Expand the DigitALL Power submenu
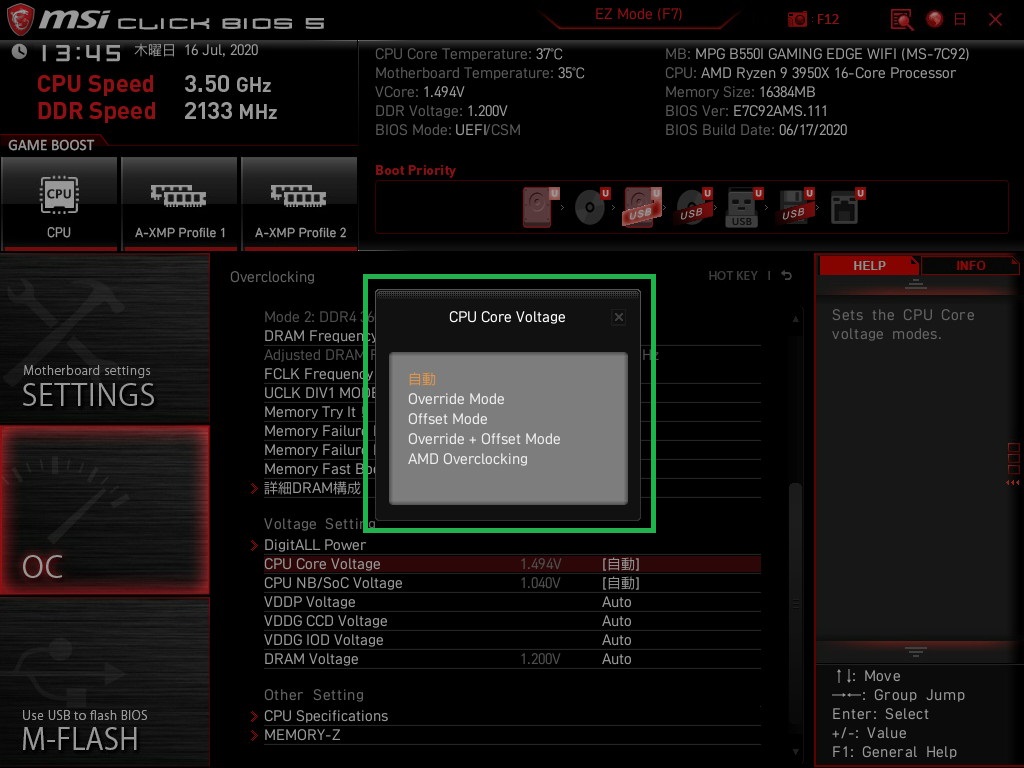Image resolution: width=1024 pixels, height=768 pixels. [x=315, y=545]
